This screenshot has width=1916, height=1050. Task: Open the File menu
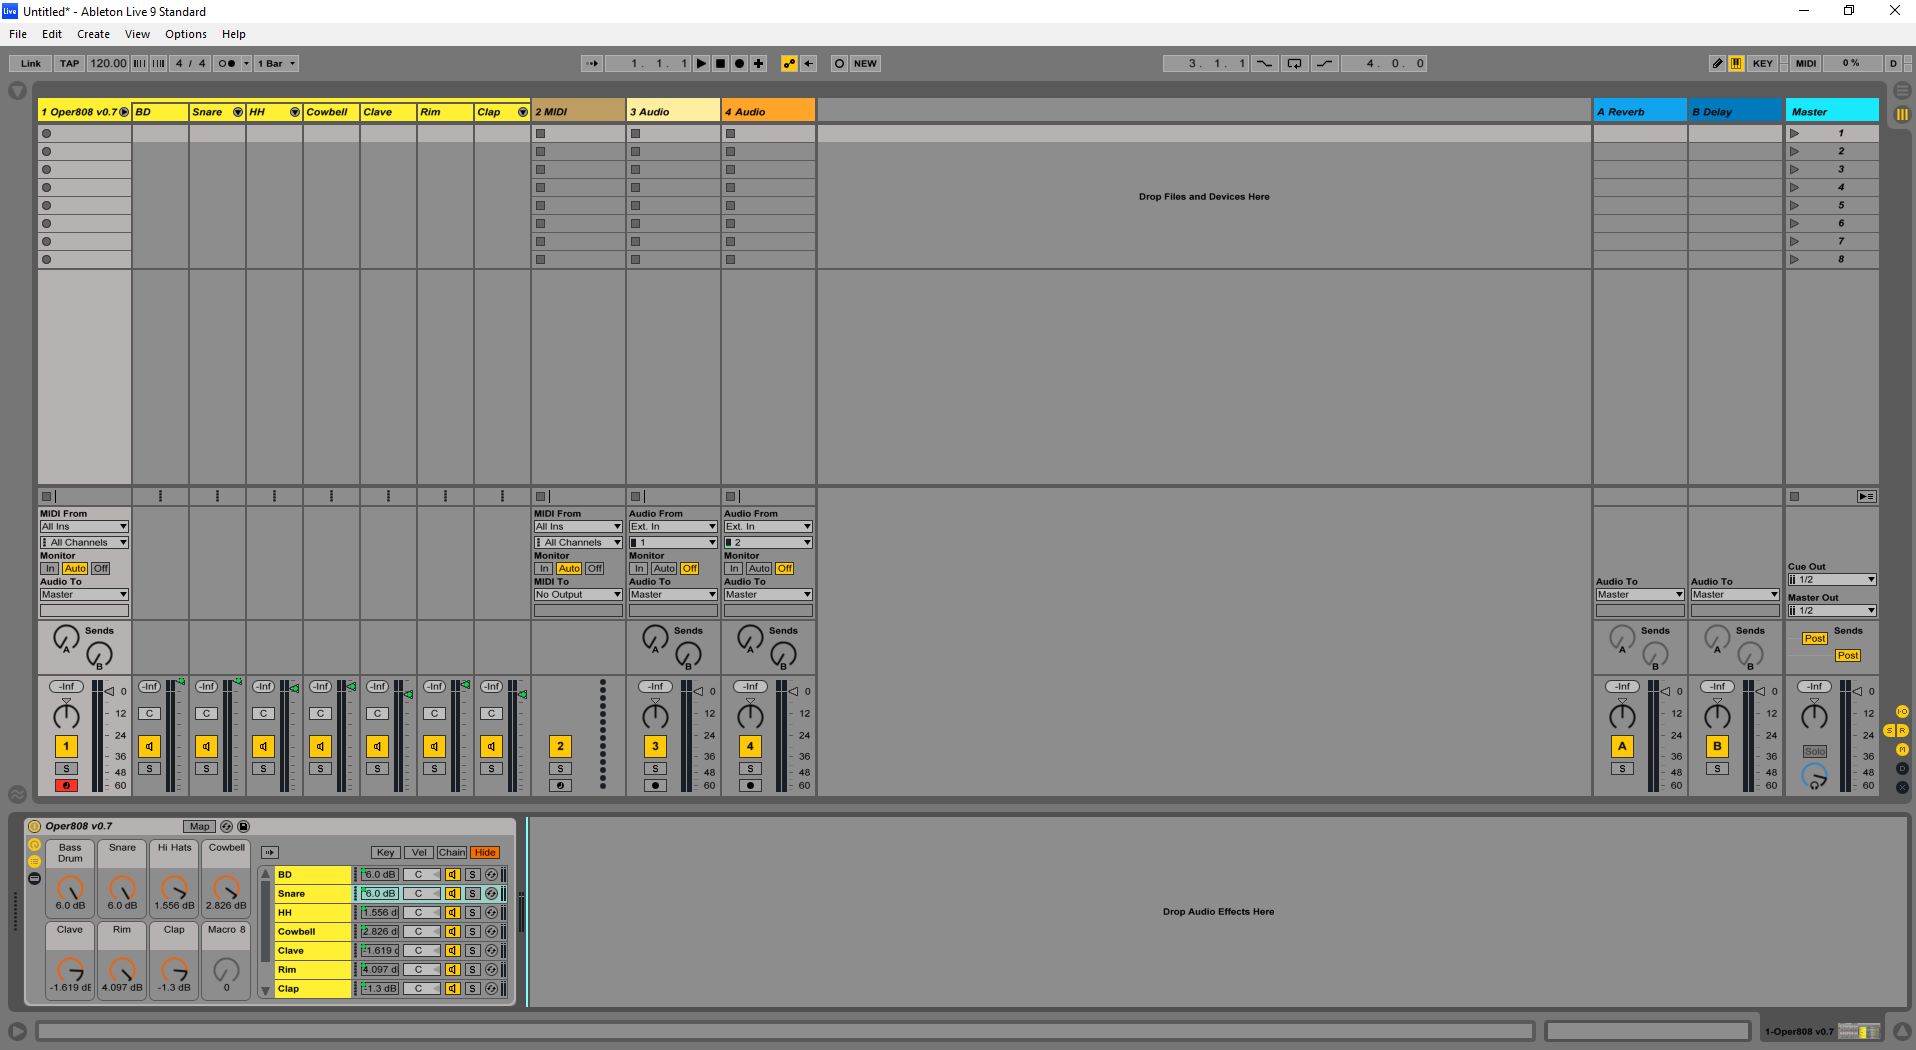[x=18, y=34]
